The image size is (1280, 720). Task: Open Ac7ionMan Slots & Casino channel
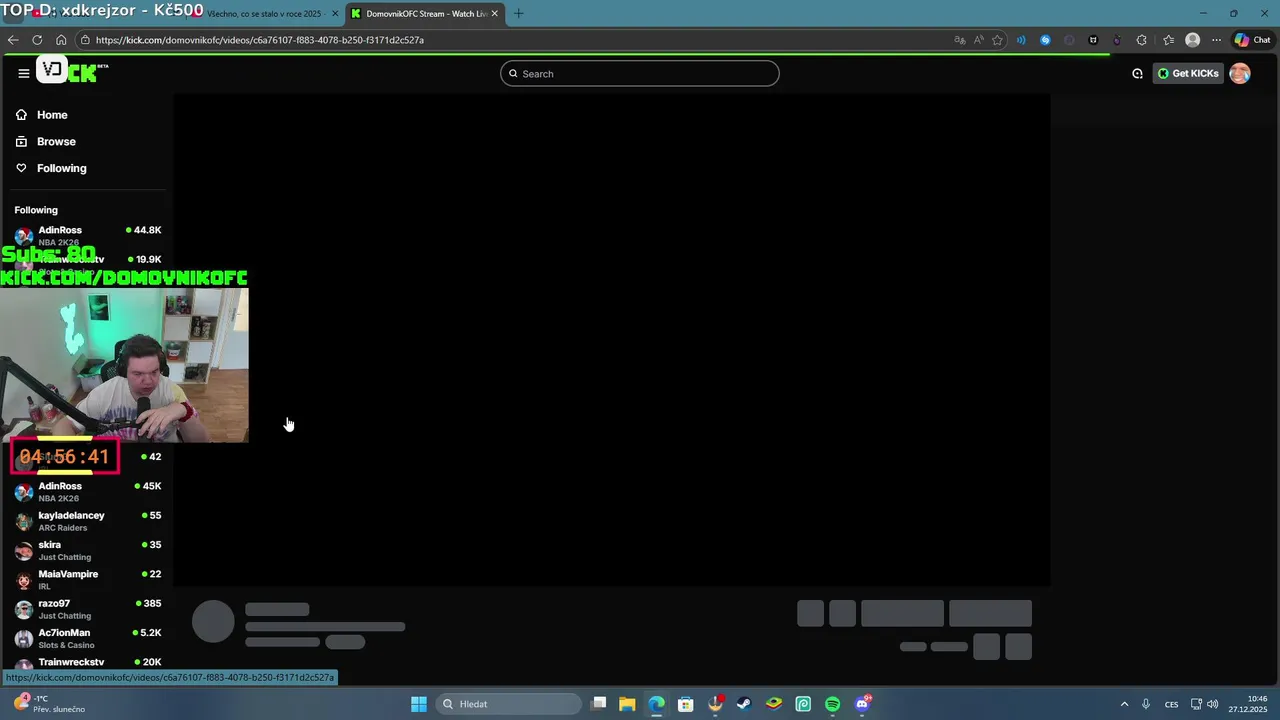88,639
